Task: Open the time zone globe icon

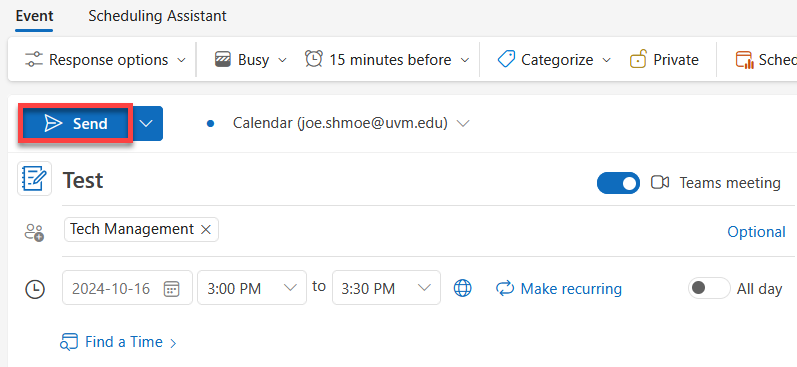Action: [463, 288]
